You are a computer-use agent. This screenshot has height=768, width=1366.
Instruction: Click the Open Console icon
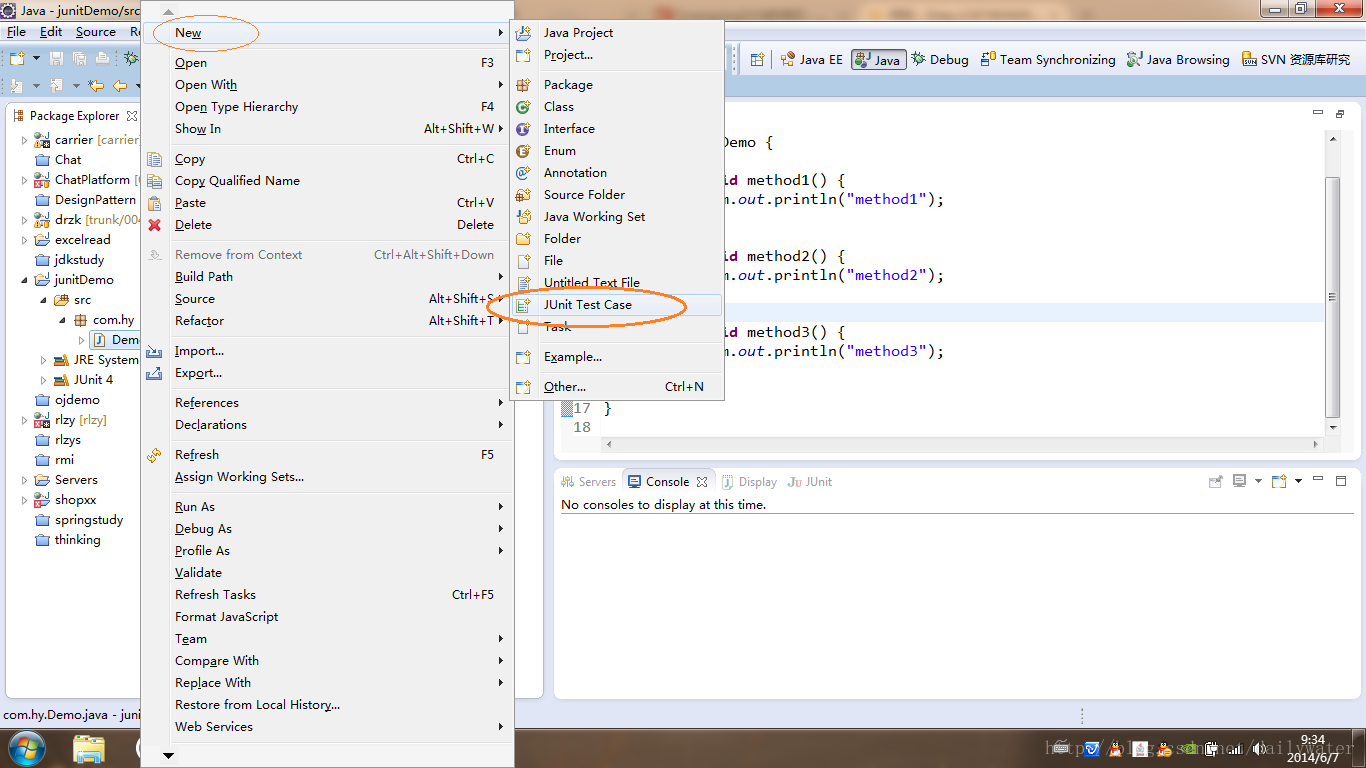1279,482
